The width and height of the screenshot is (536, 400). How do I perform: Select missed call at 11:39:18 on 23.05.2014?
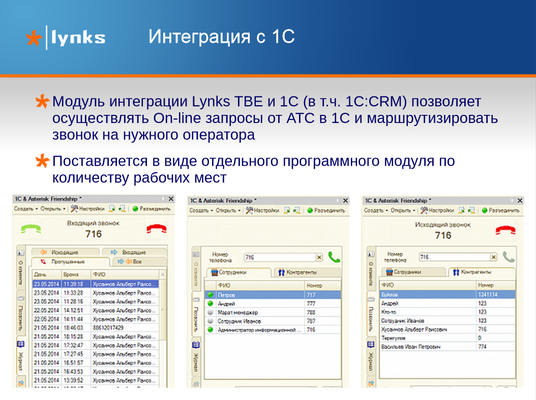coord(96,284)
